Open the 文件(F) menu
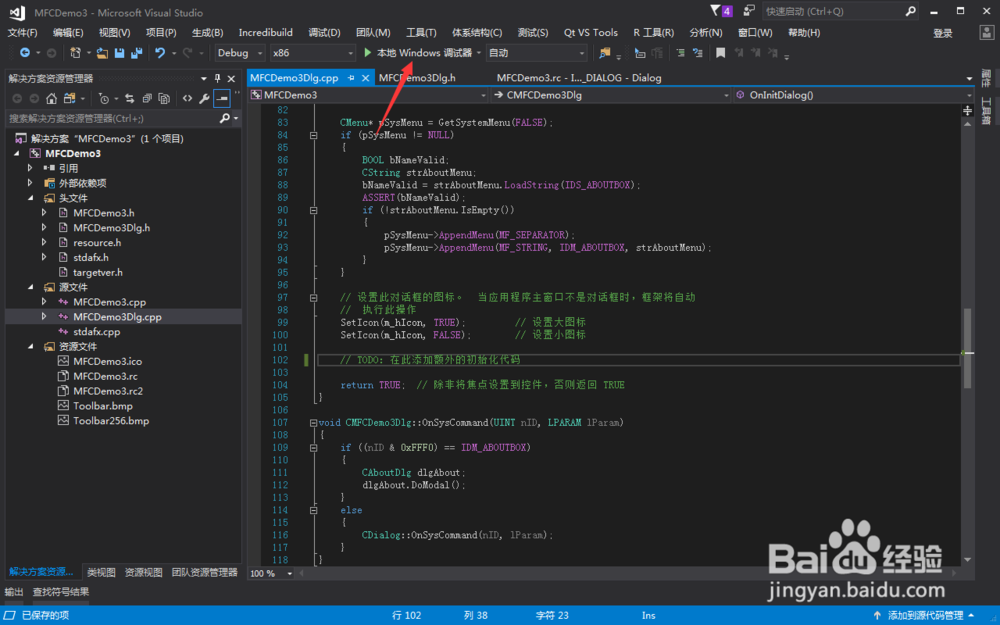Image resolution: width=1000 pixels, height=625 pixels. [x=22, y=33]
